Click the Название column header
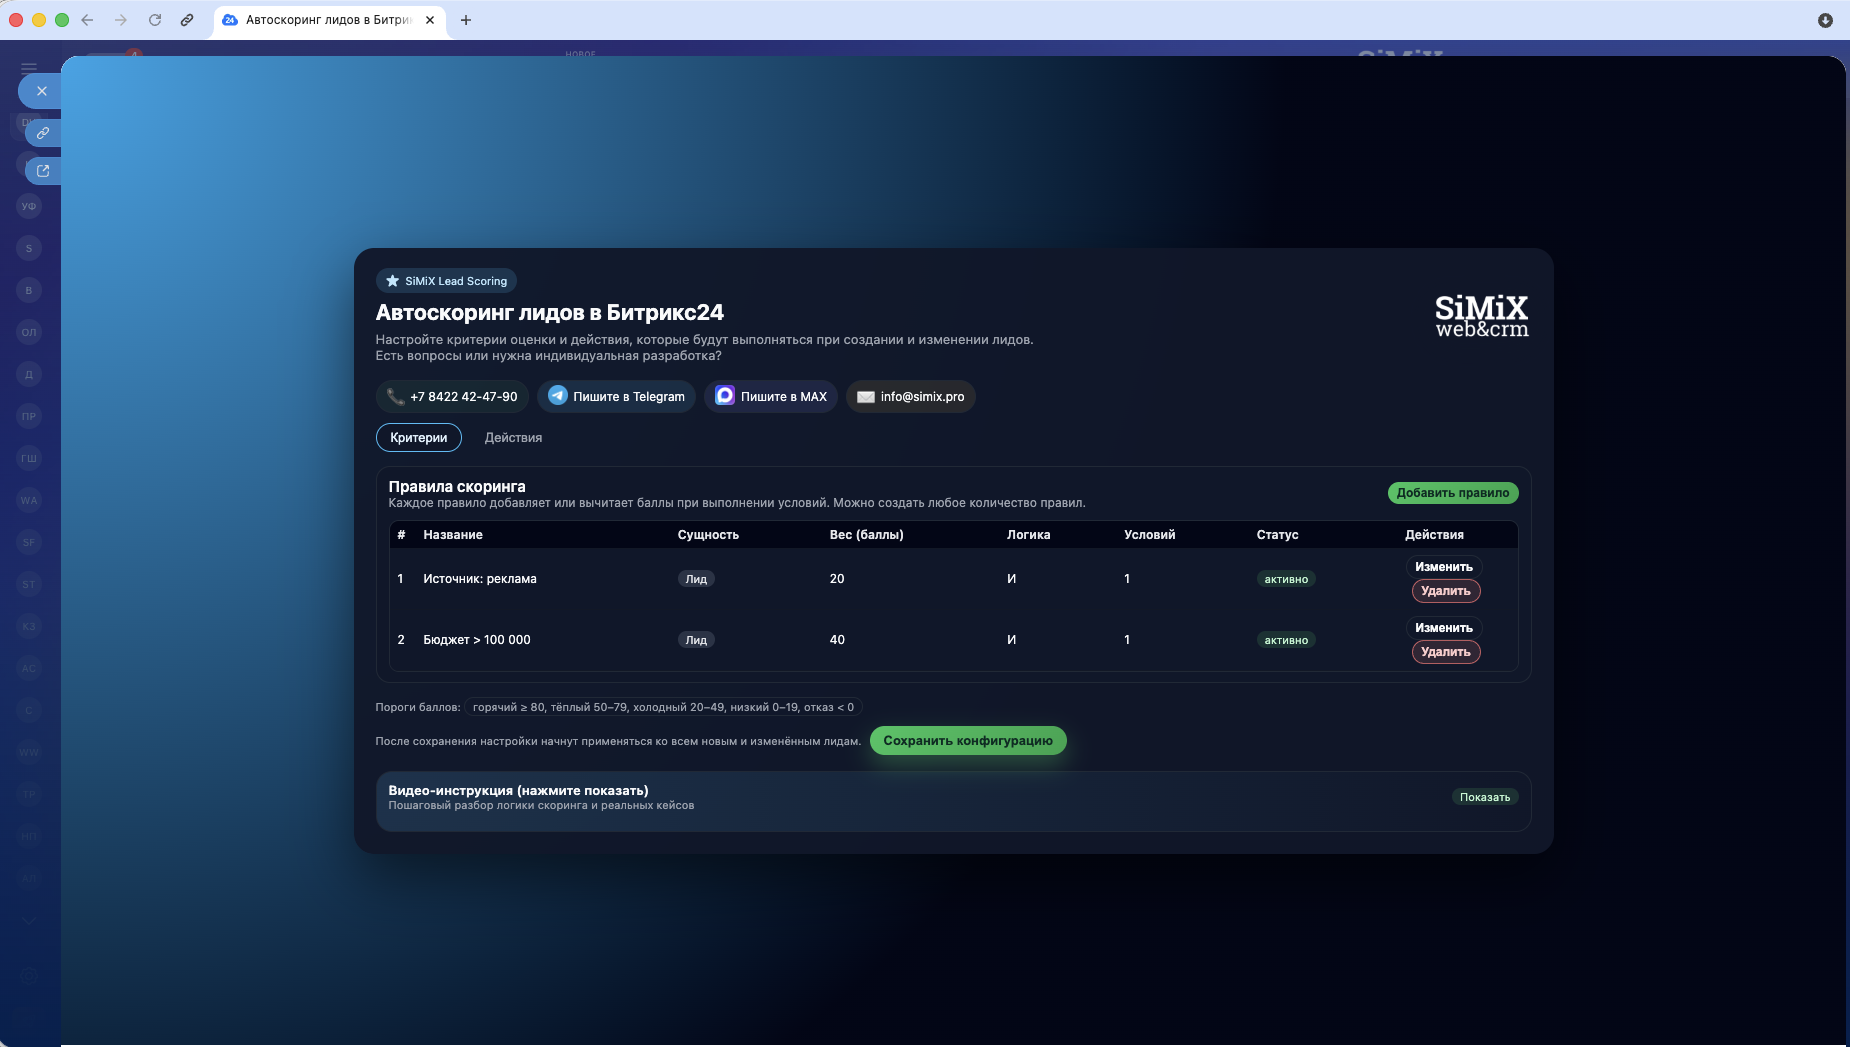Viewport: 1850px width, 1047px height. 453,535
